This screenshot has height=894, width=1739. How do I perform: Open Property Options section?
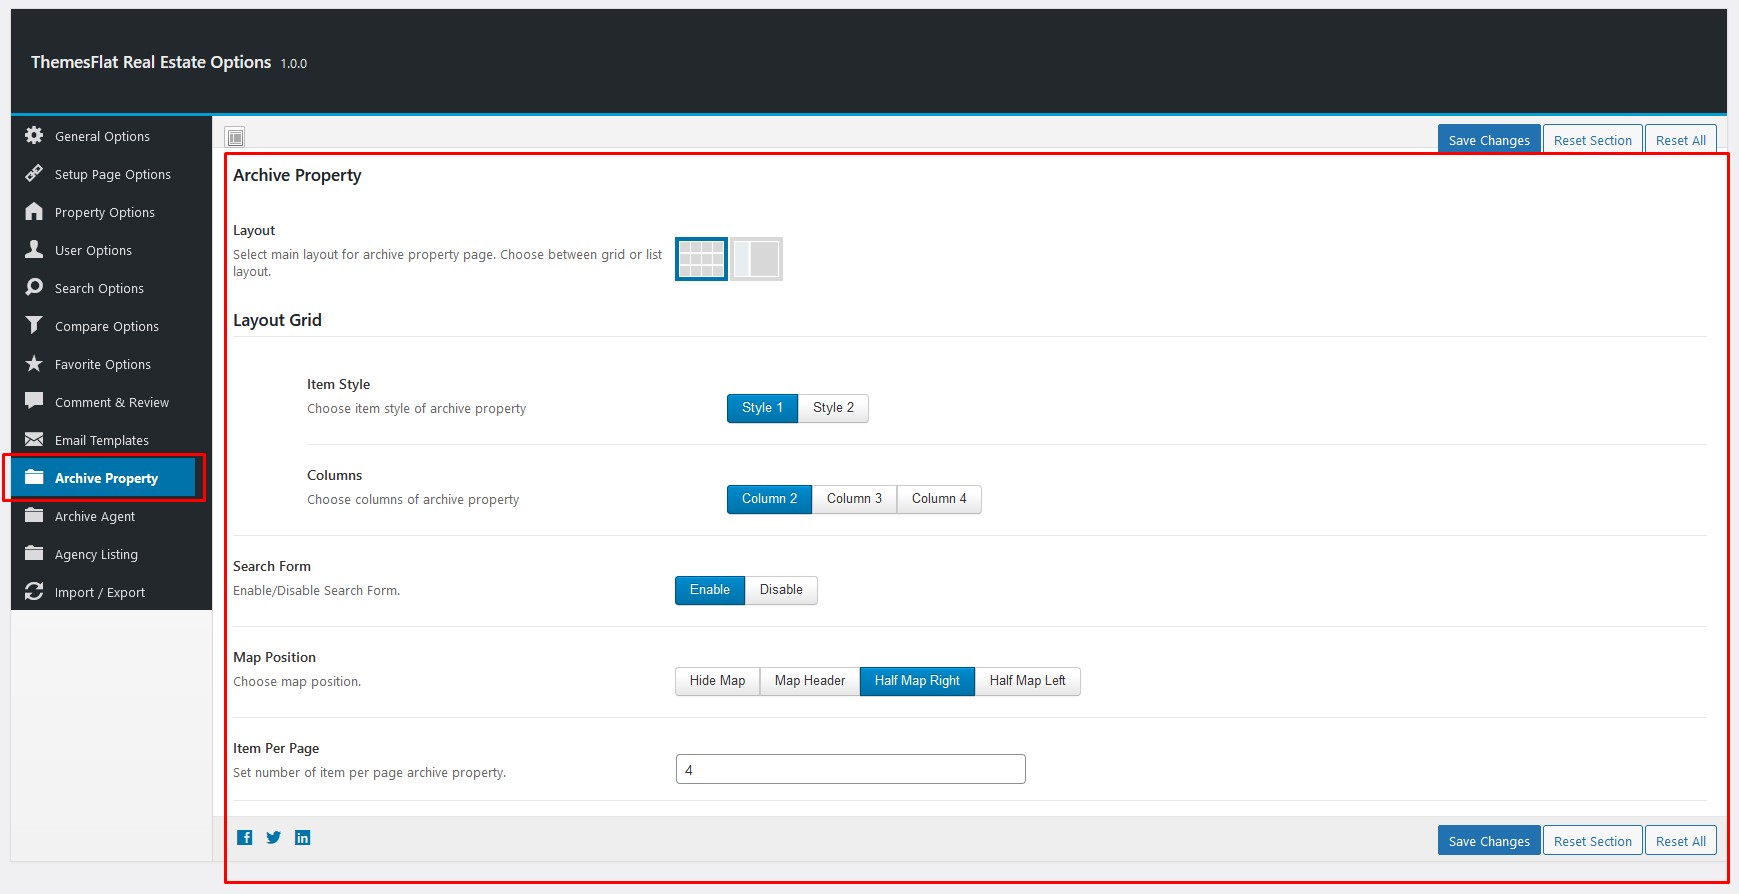click(111, 212)
